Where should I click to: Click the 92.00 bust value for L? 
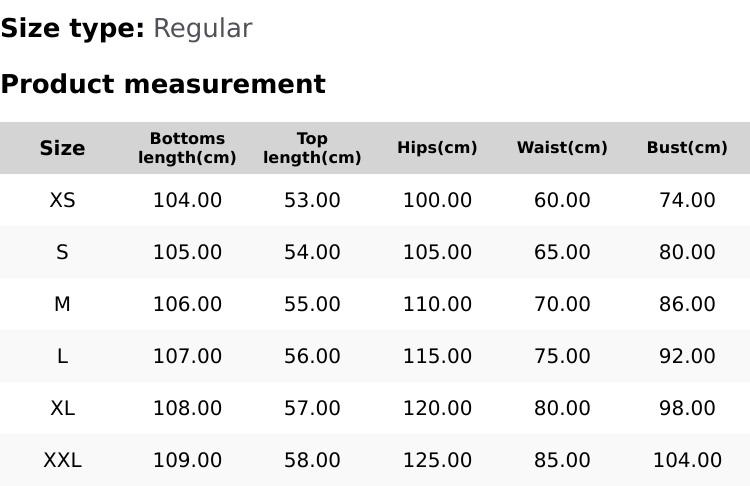coord(687,356)
